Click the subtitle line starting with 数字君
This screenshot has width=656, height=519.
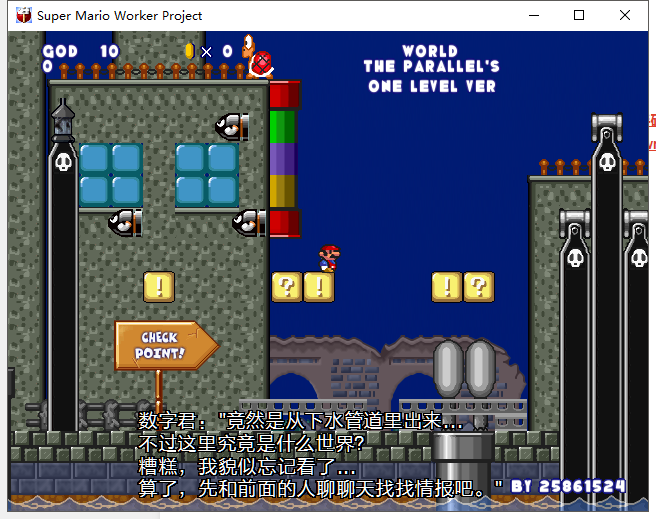click(300, 420)
